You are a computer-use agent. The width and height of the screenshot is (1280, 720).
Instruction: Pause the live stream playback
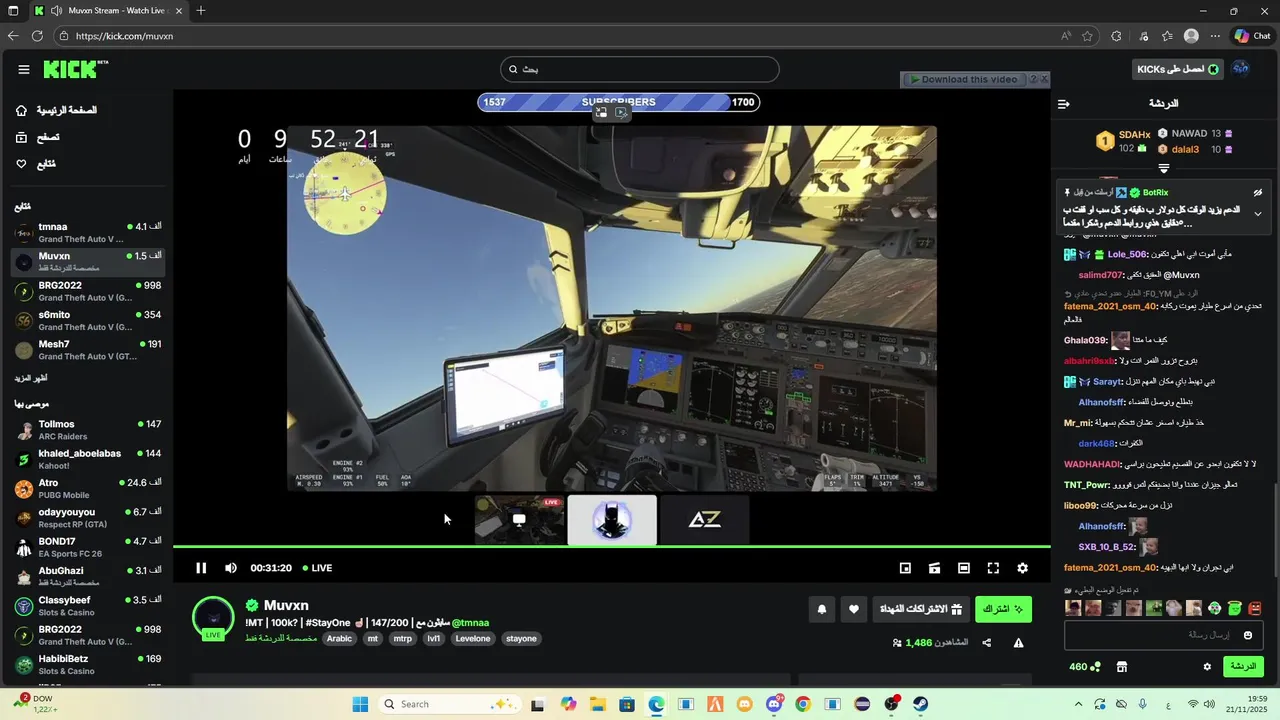(201, 568)
